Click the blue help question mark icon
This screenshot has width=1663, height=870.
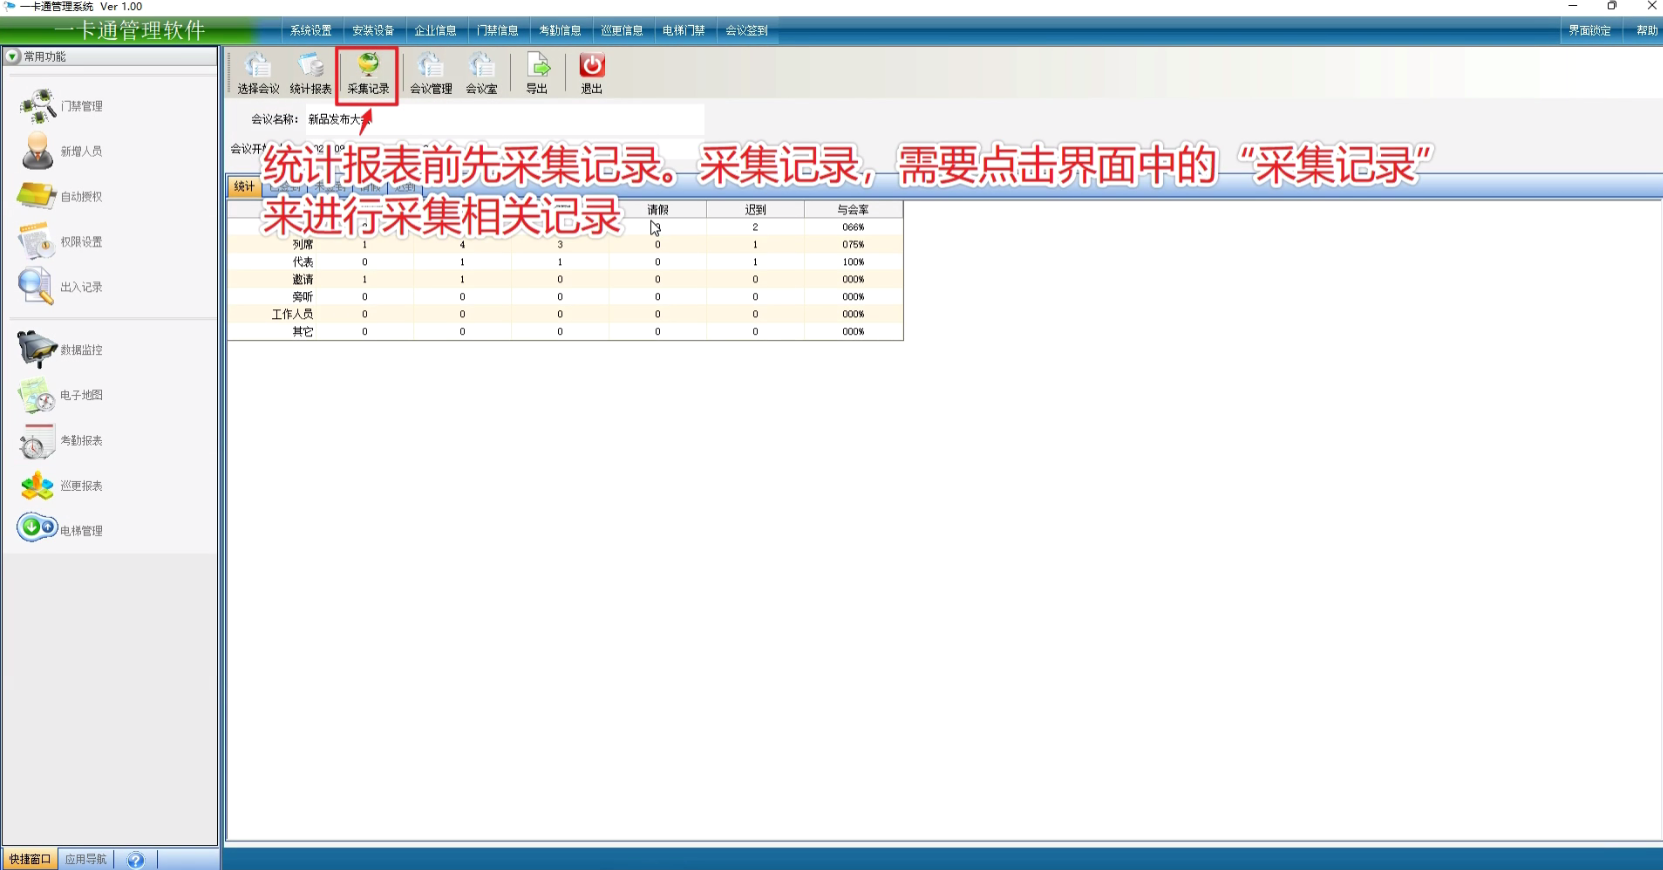[x=136, y=860]
